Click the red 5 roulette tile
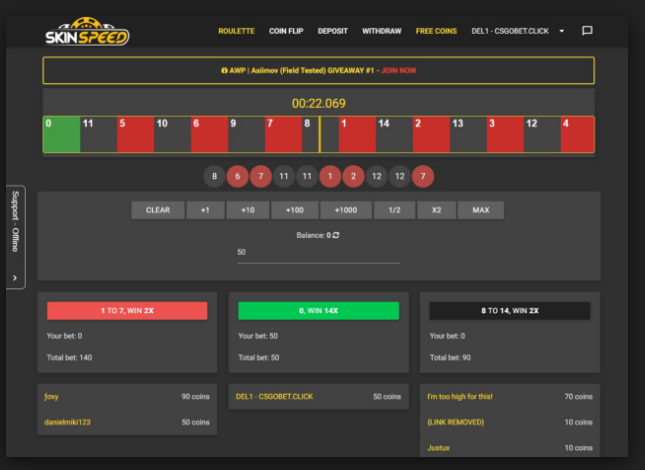This screenshot has width=645, height=470. [135, 134]
